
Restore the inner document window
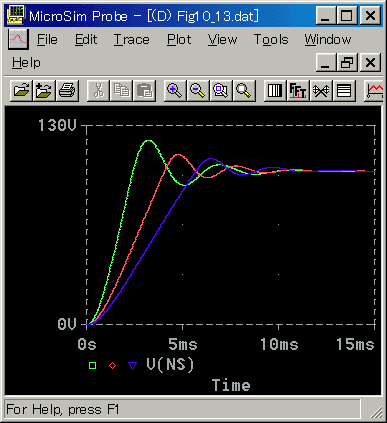pyautogui.click(x=347, y=62)
